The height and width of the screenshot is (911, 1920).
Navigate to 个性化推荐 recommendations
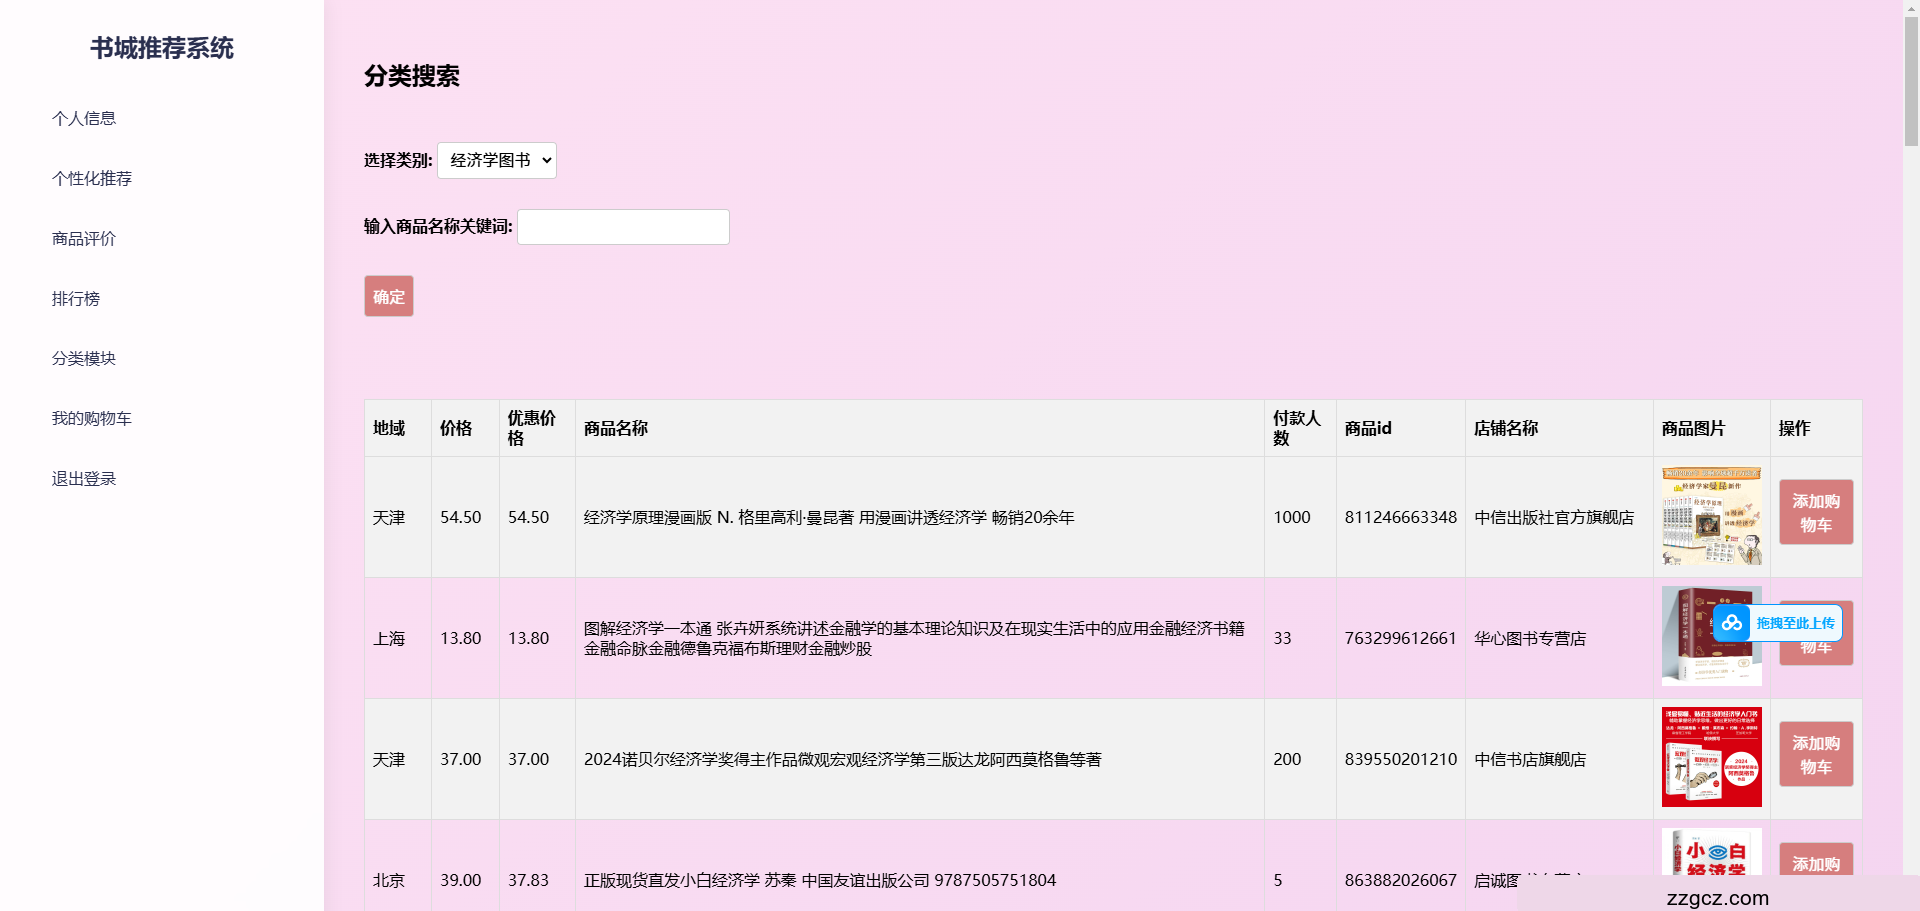[91, 178]
